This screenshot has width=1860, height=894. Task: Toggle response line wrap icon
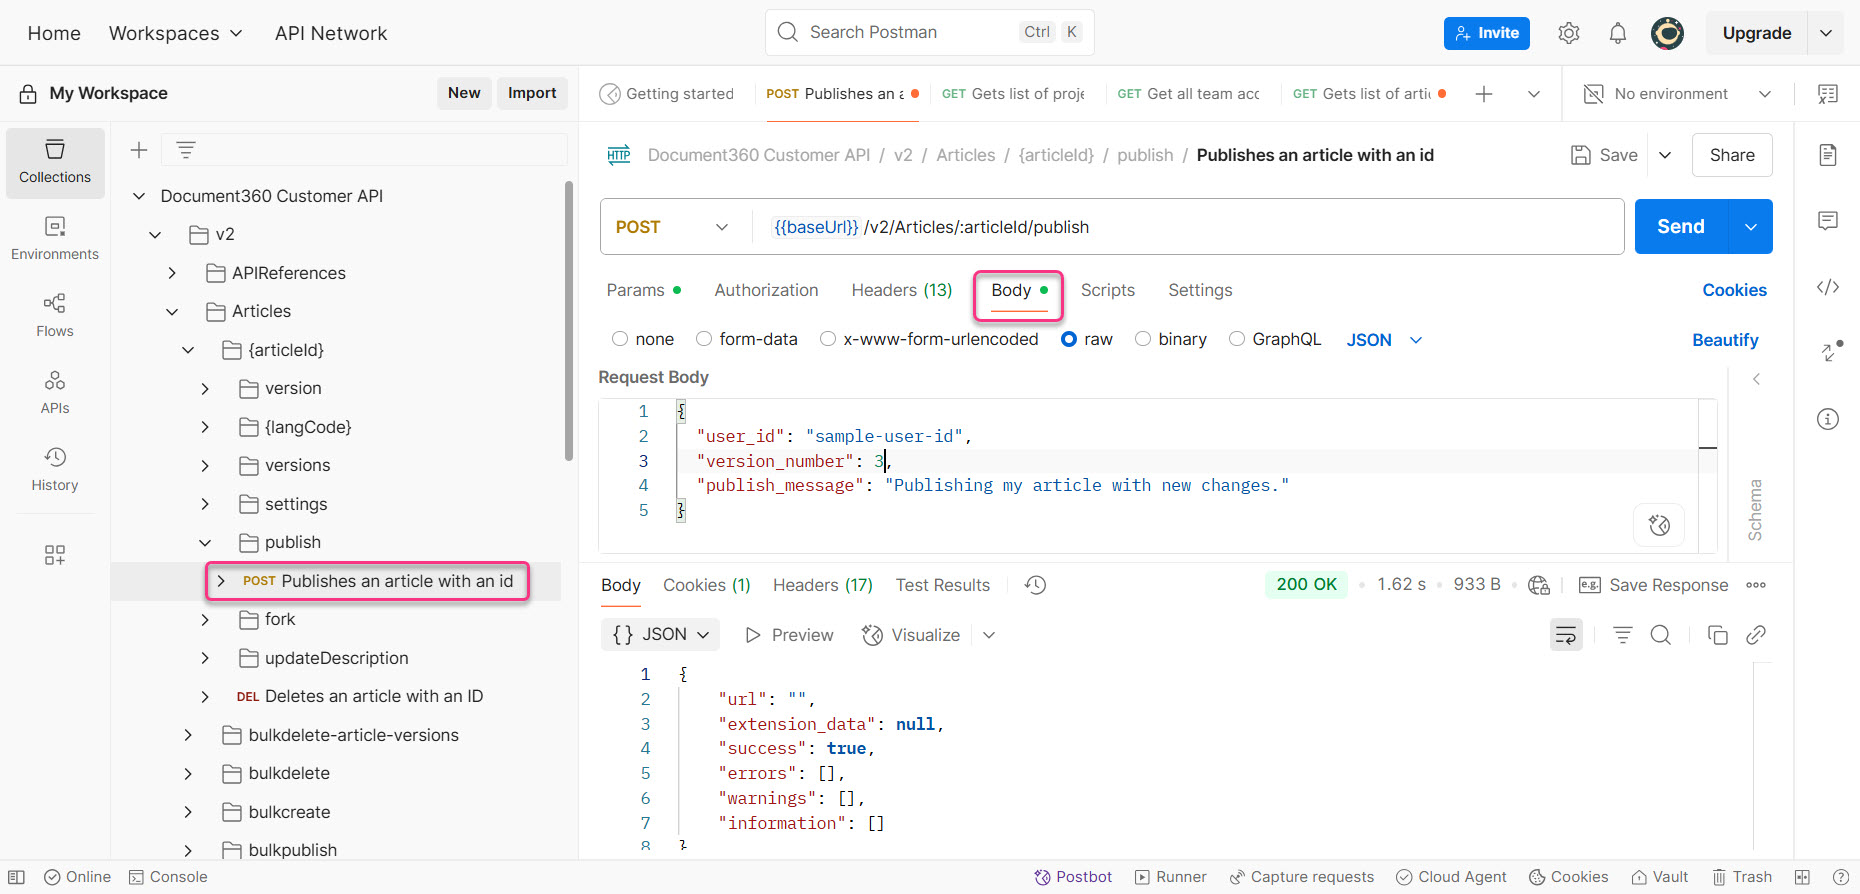1566,635
